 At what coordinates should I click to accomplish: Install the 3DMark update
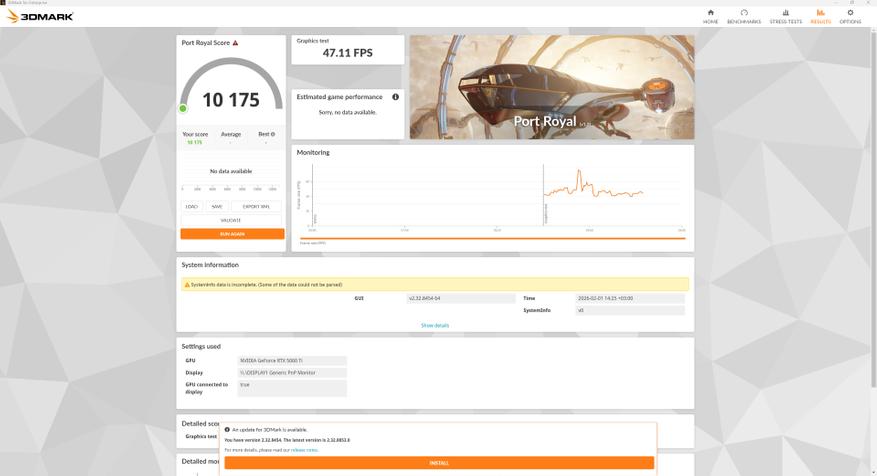439,463
